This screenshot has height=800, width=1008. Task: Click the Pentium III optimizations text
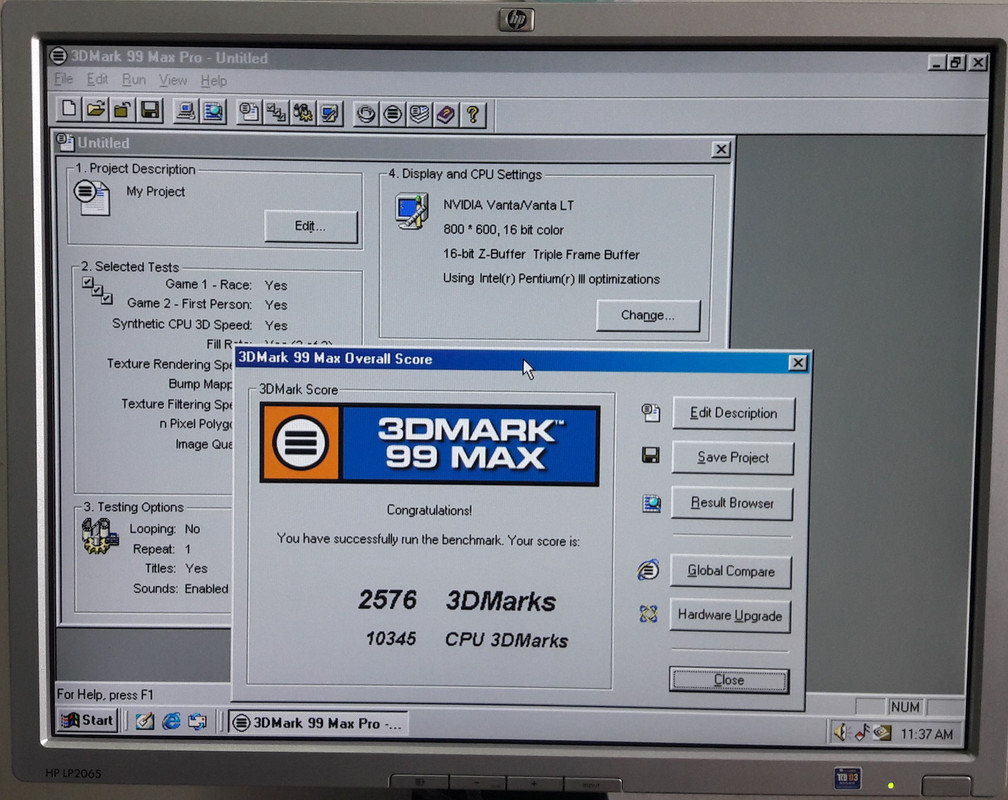click(x=551, y=278)
